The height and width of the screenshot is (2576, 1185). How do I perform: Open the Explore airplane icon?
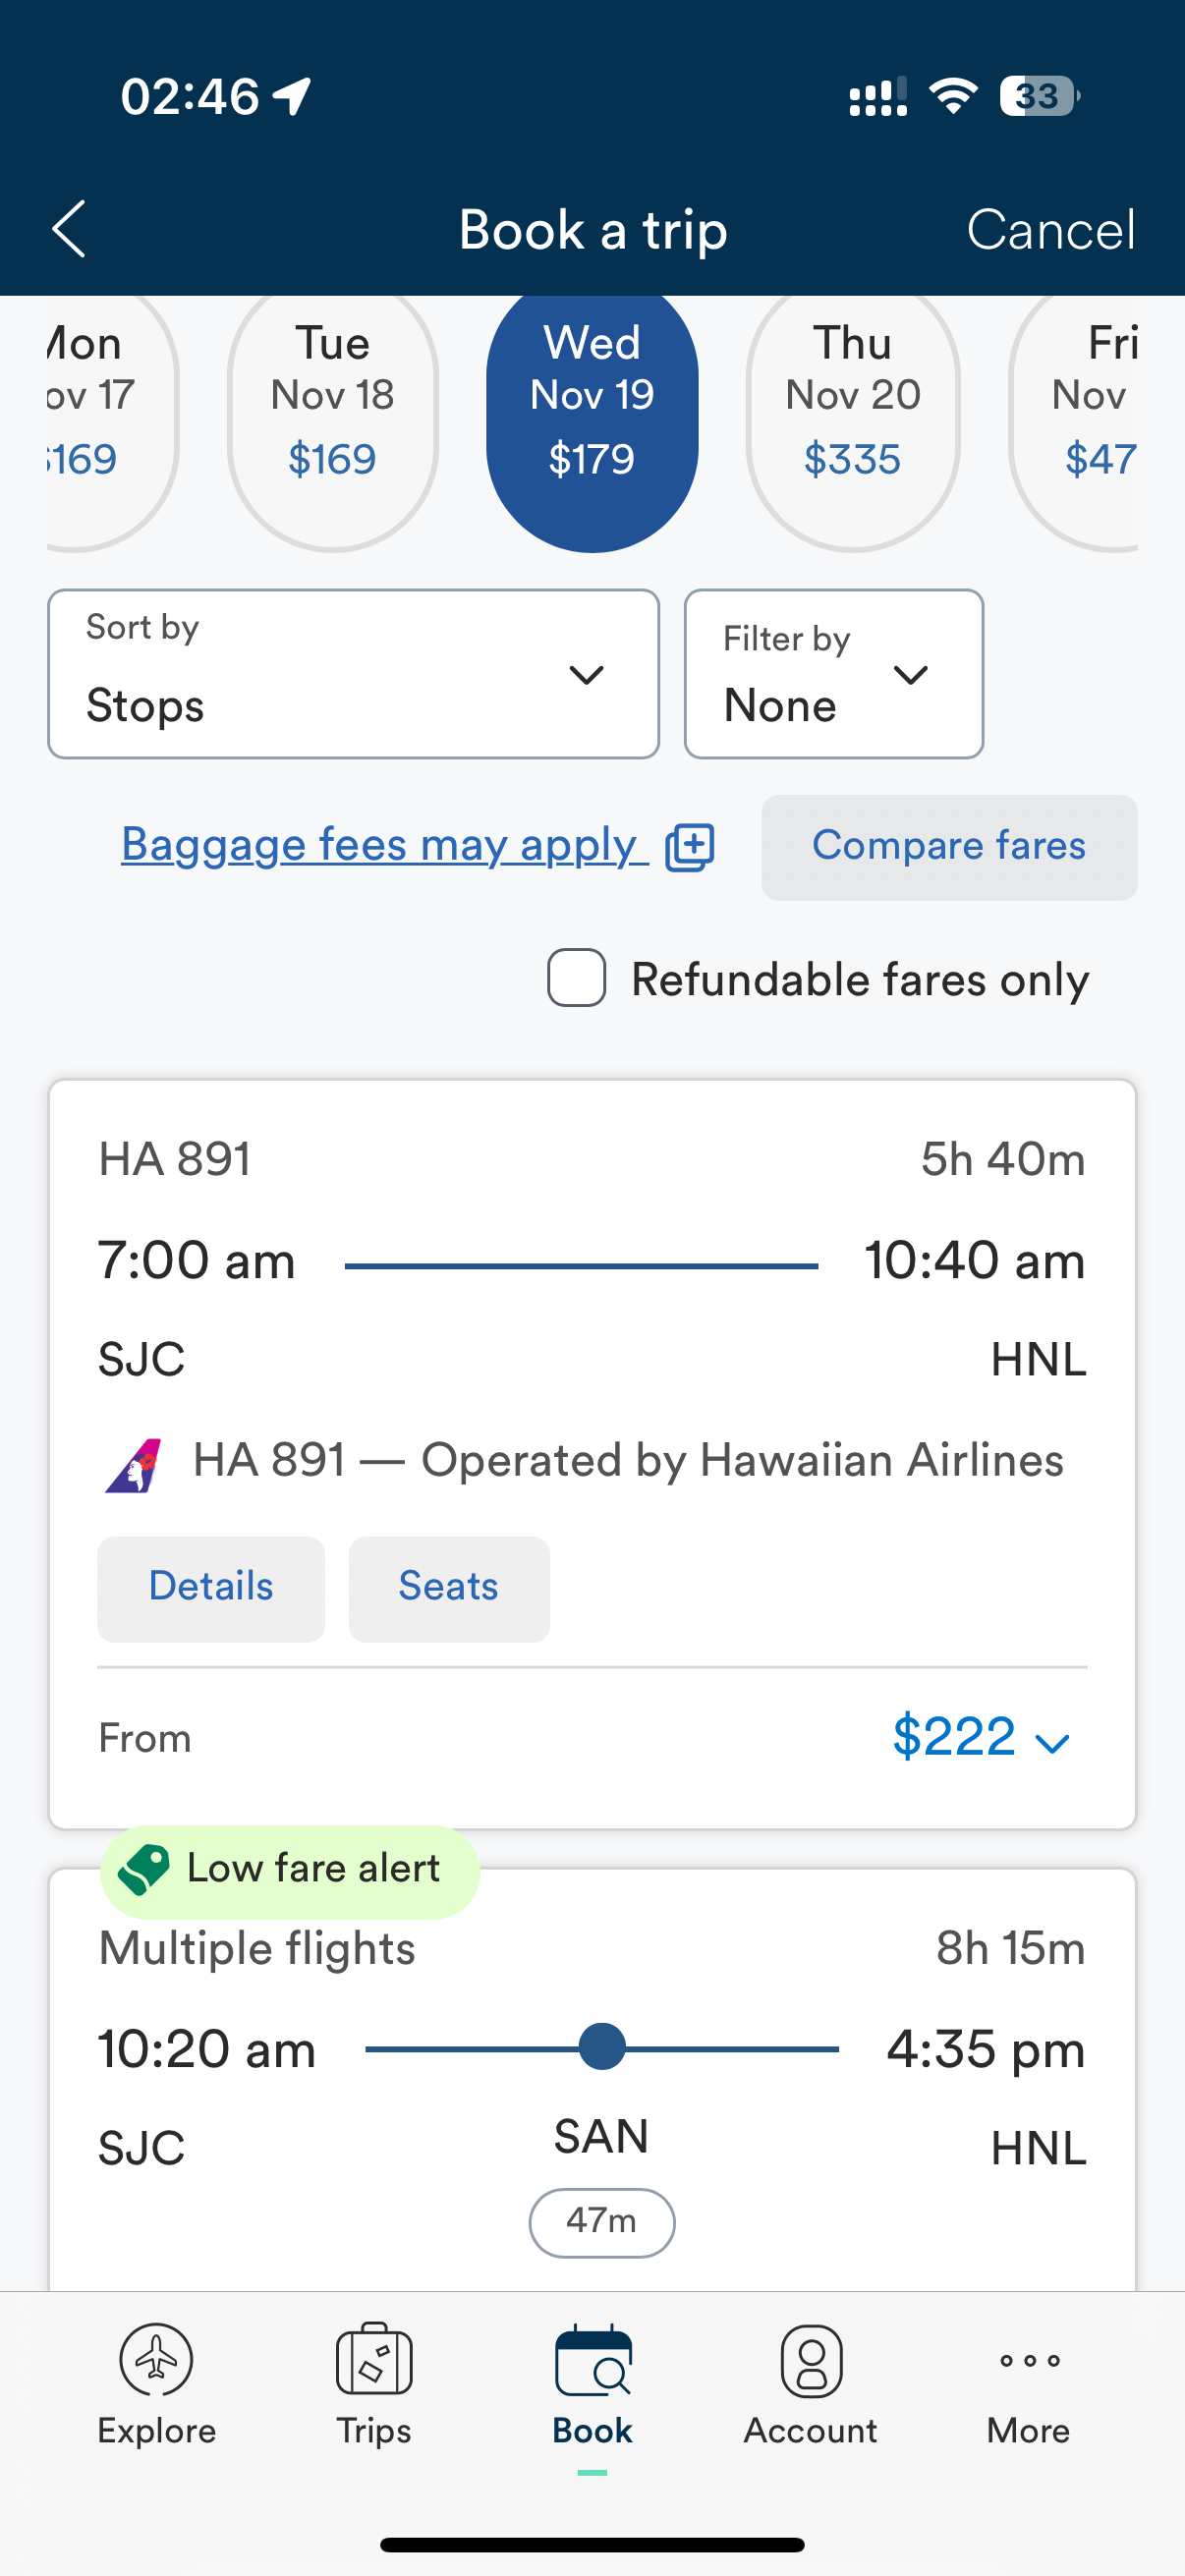click(x=156, y=2359)
